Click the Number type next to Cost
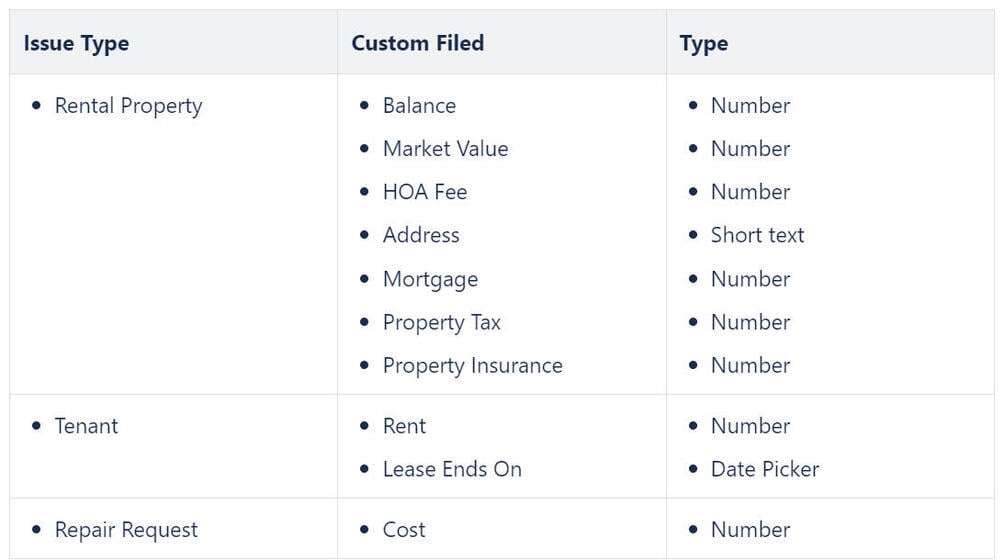This screenshot has height=560, width=1005. pyautogui.click(x=750, y=530)
